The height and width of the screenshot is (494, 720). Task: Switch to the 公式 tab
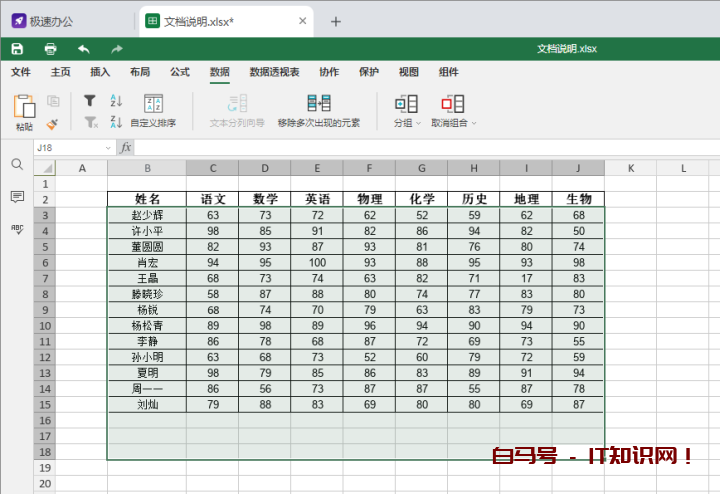pyautogui.click(x=180, y=72)
